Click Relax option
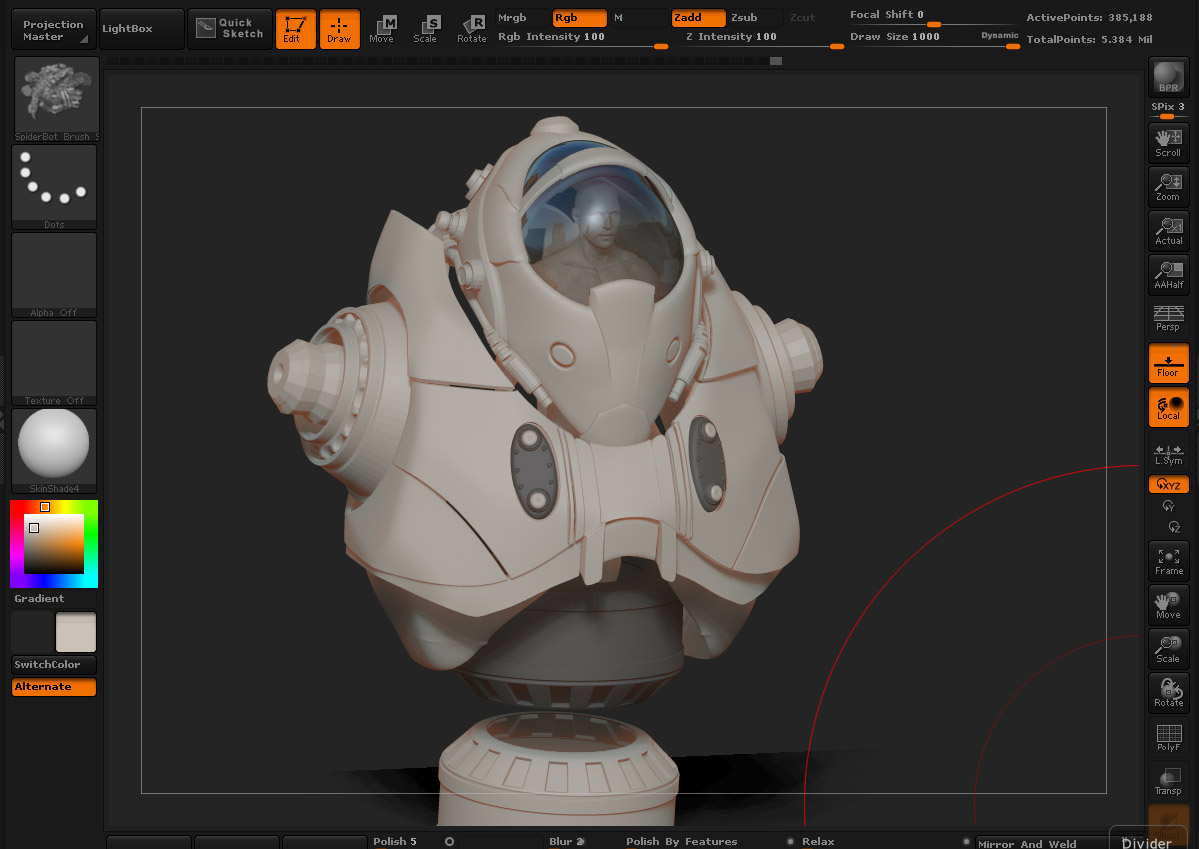 click(x=817, y=841)
